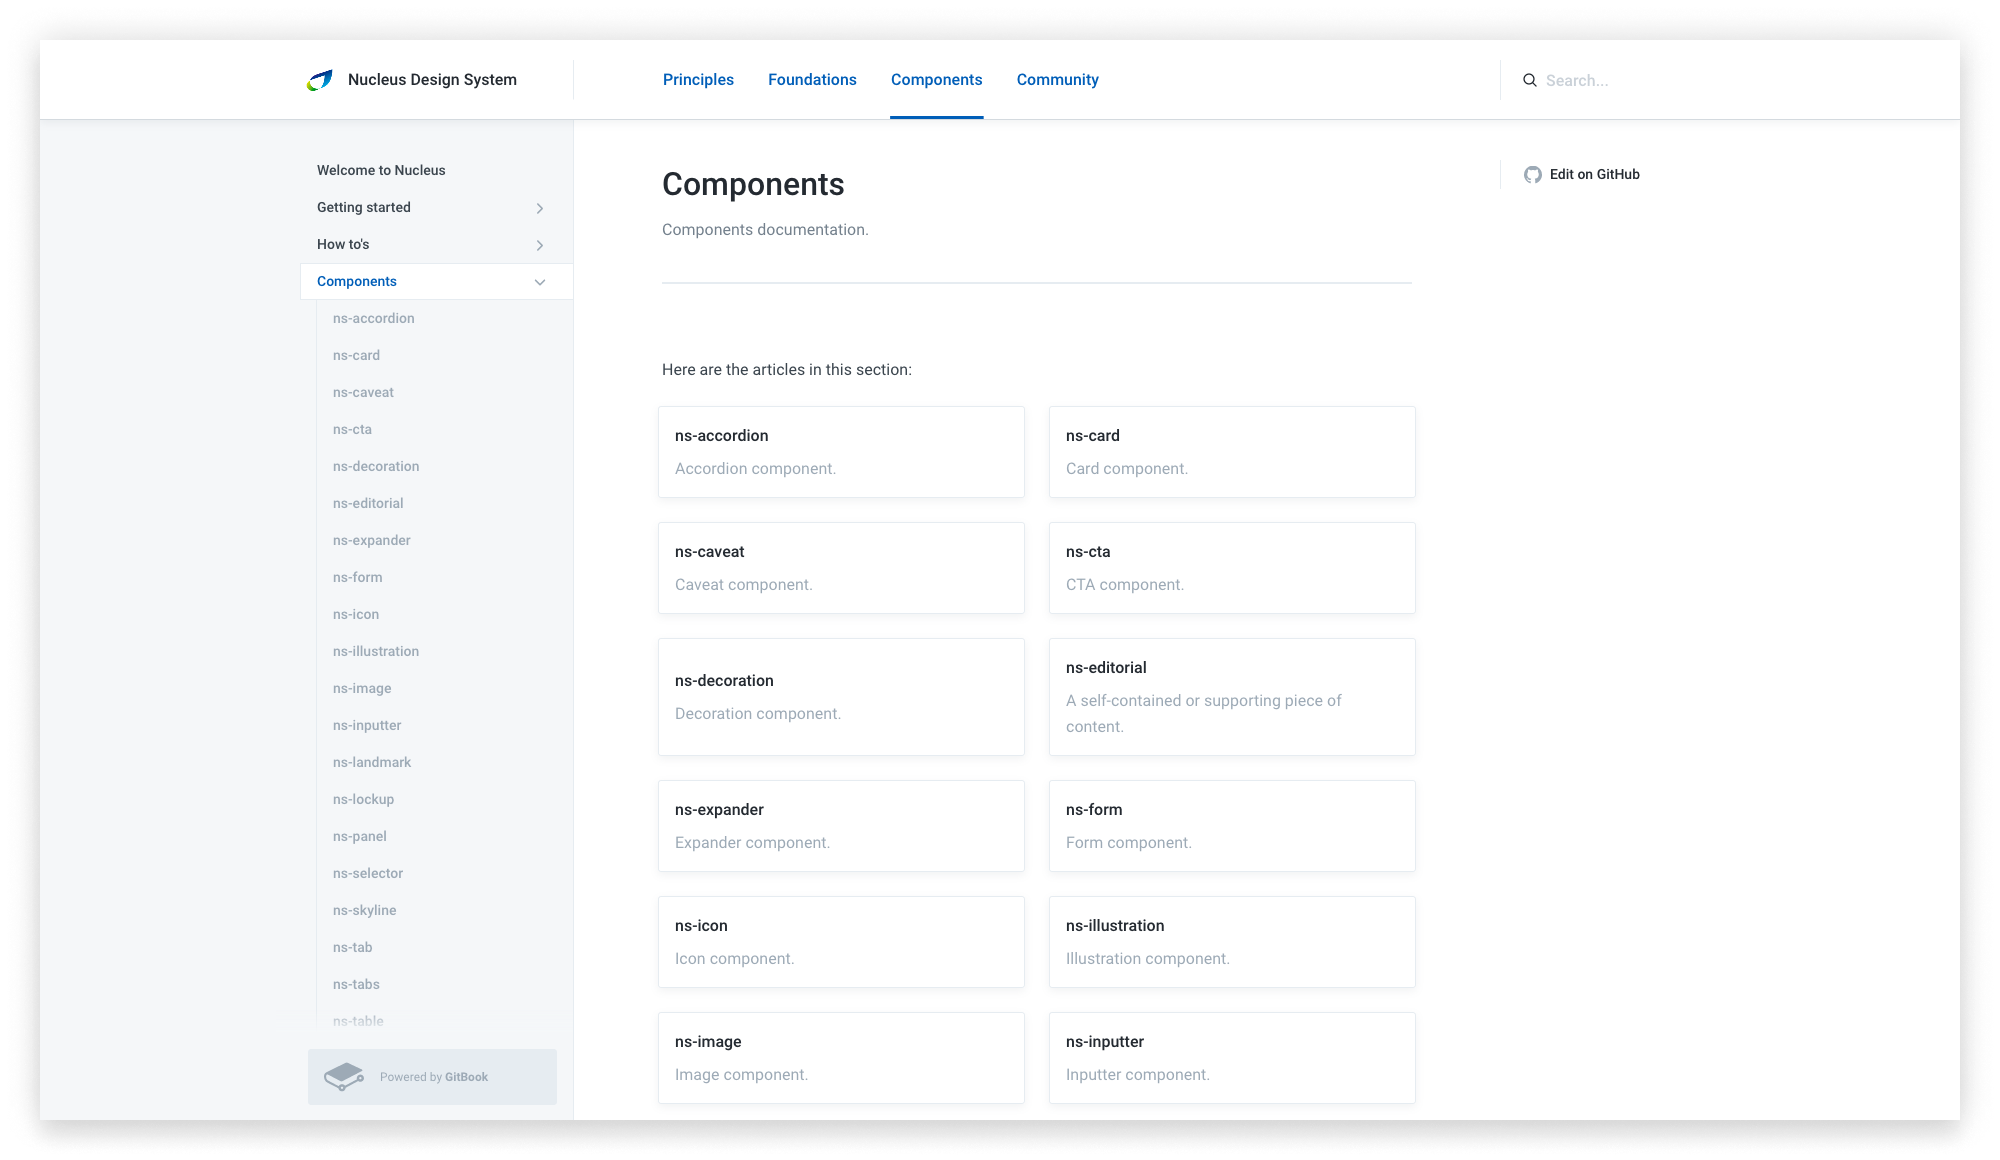Select ns-panel in the sidebar
The image size is (2000, 1160).
pos(360,836)
